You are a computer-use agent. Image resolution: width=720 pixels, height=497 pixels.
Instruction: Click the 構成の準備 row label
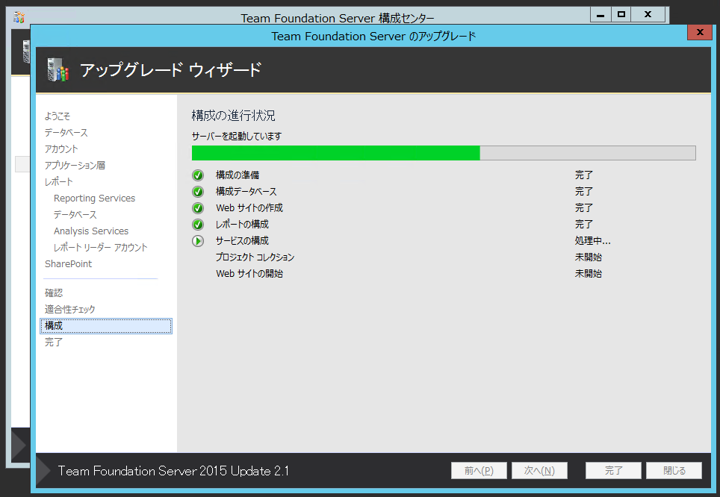click(237, 175)
